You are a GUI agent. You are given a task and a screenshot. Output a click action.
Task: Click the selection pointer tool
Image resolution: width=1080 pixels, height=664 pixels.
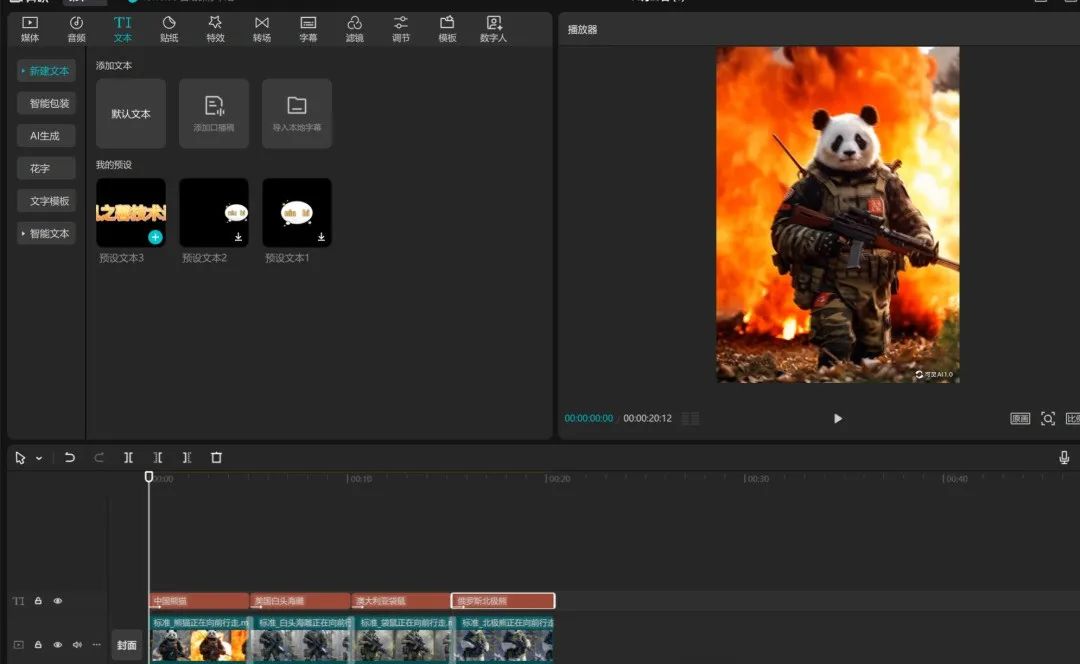(20, 458)
